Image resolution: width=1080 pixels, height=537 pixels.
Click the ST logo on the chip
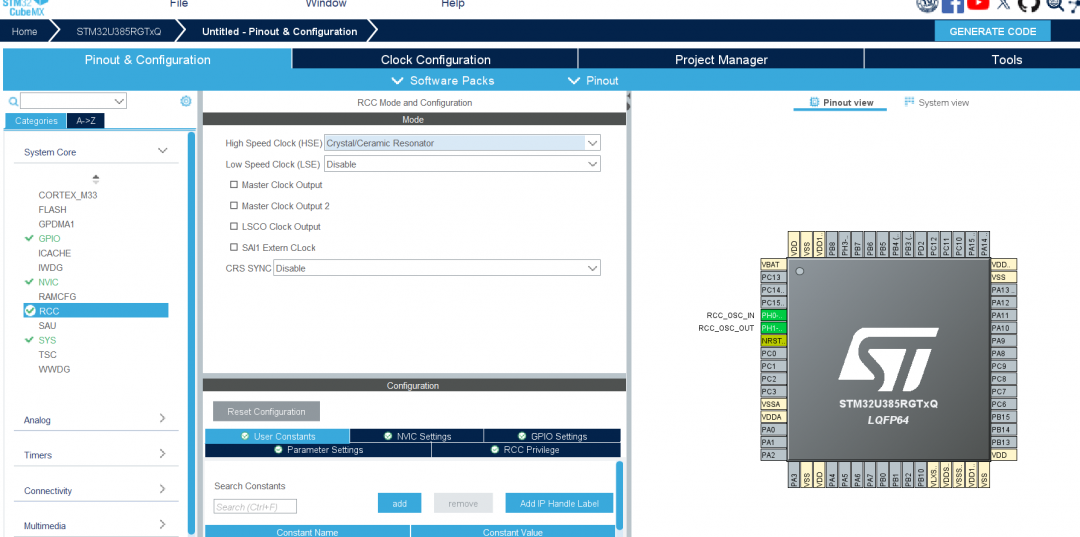(888, 359)
